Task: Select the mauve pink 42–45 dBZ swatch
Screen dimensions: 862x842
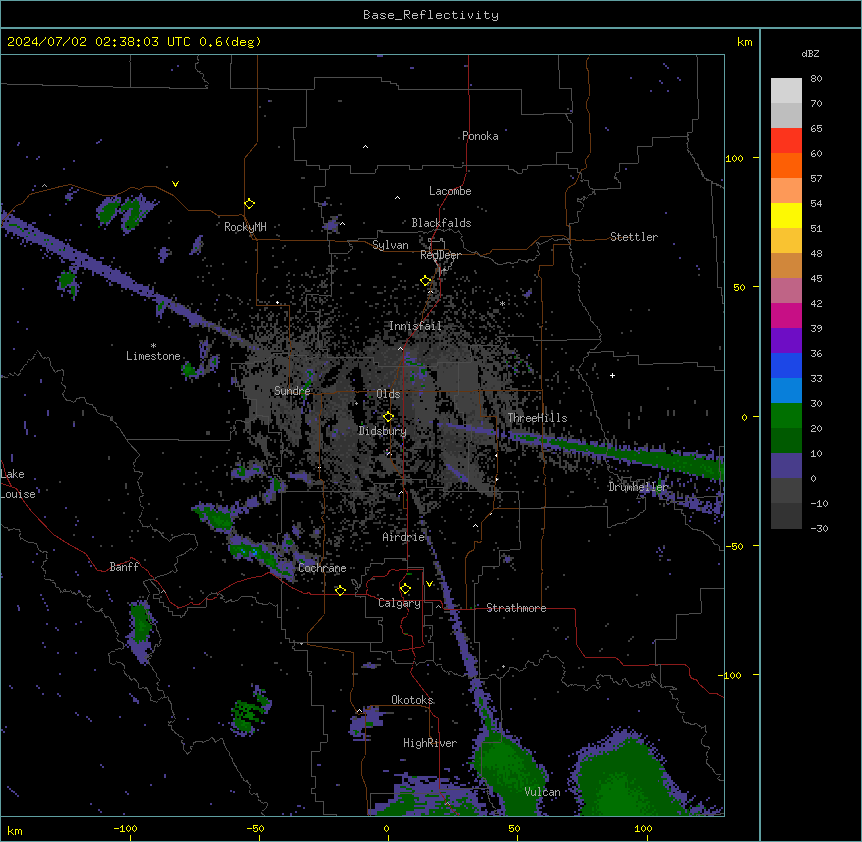Action: [786, 291]
